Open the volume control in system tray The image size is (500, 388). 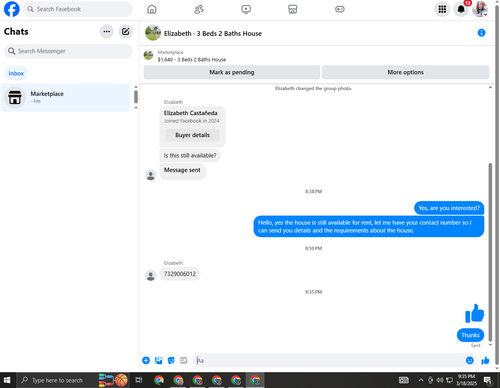pos(440,380)
